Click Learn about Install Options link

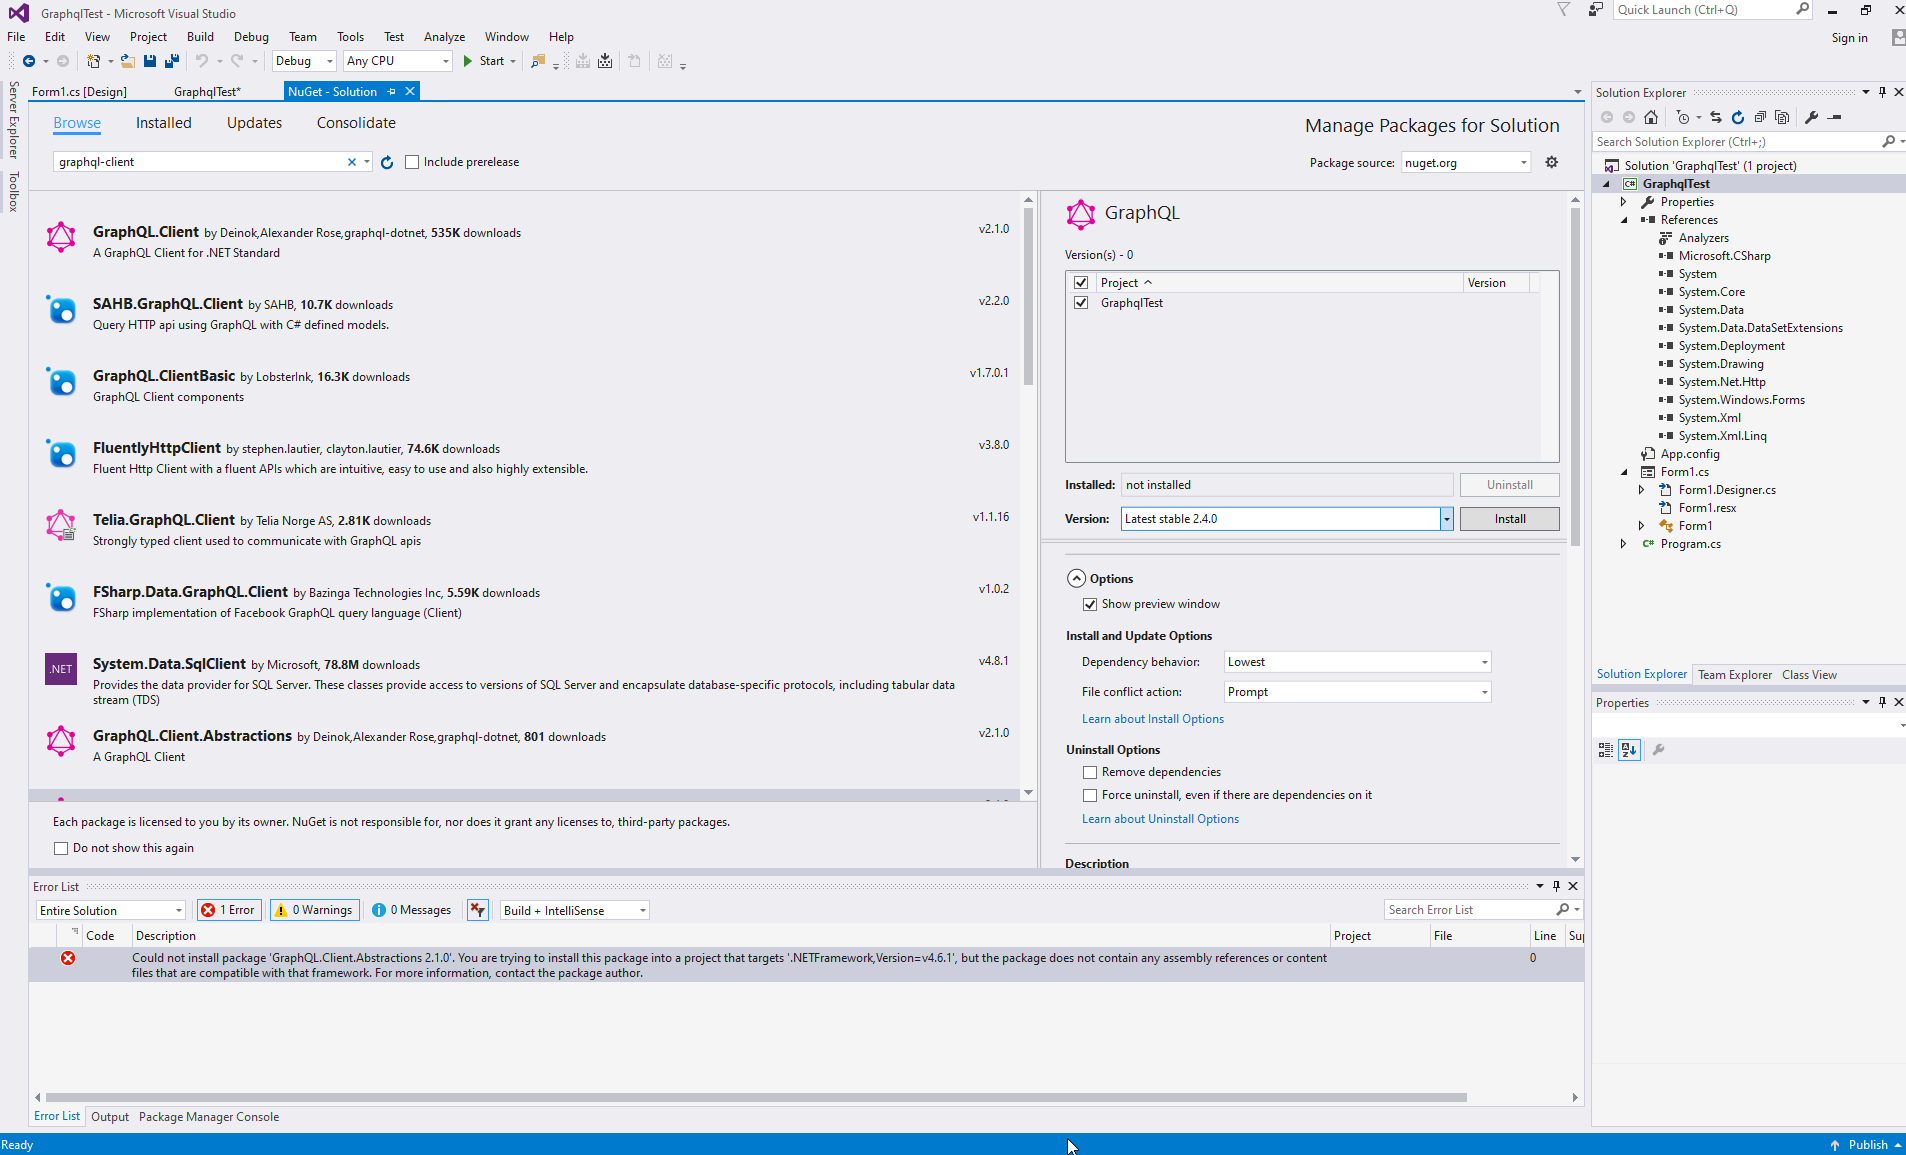coord(1152,718)
